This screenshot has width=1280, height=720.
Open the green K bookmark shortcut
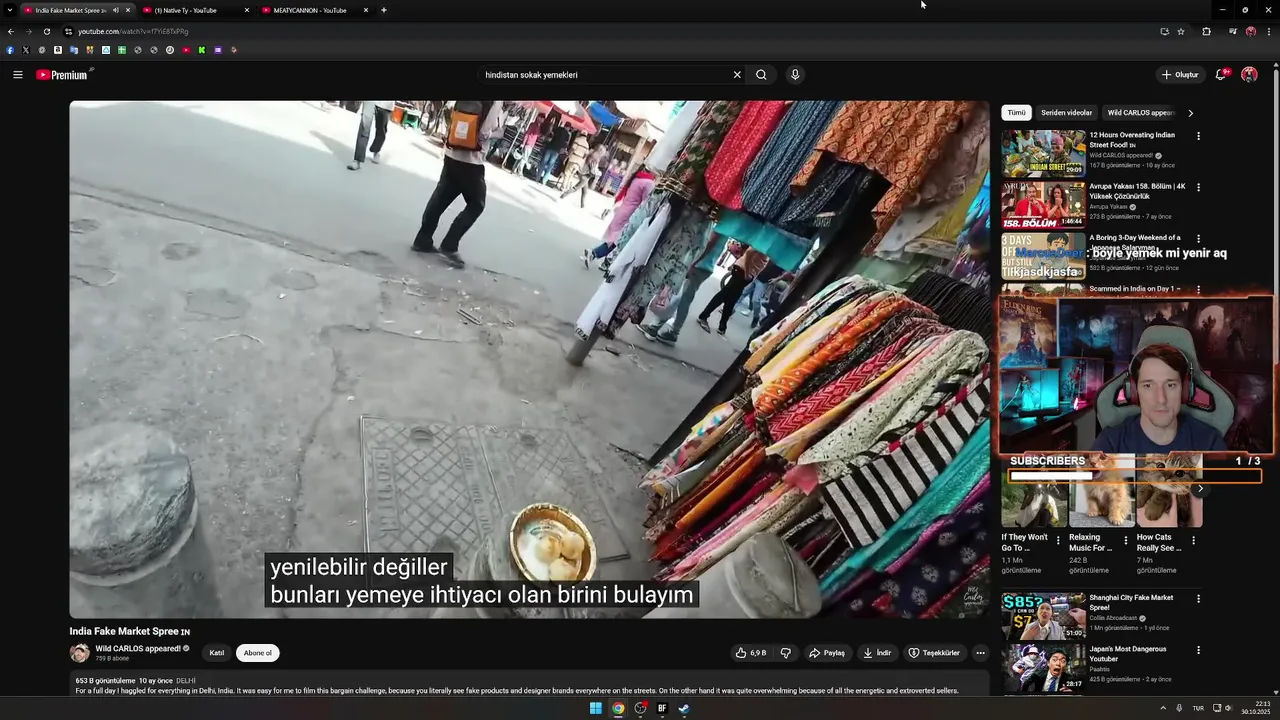[x=202, y=50]
